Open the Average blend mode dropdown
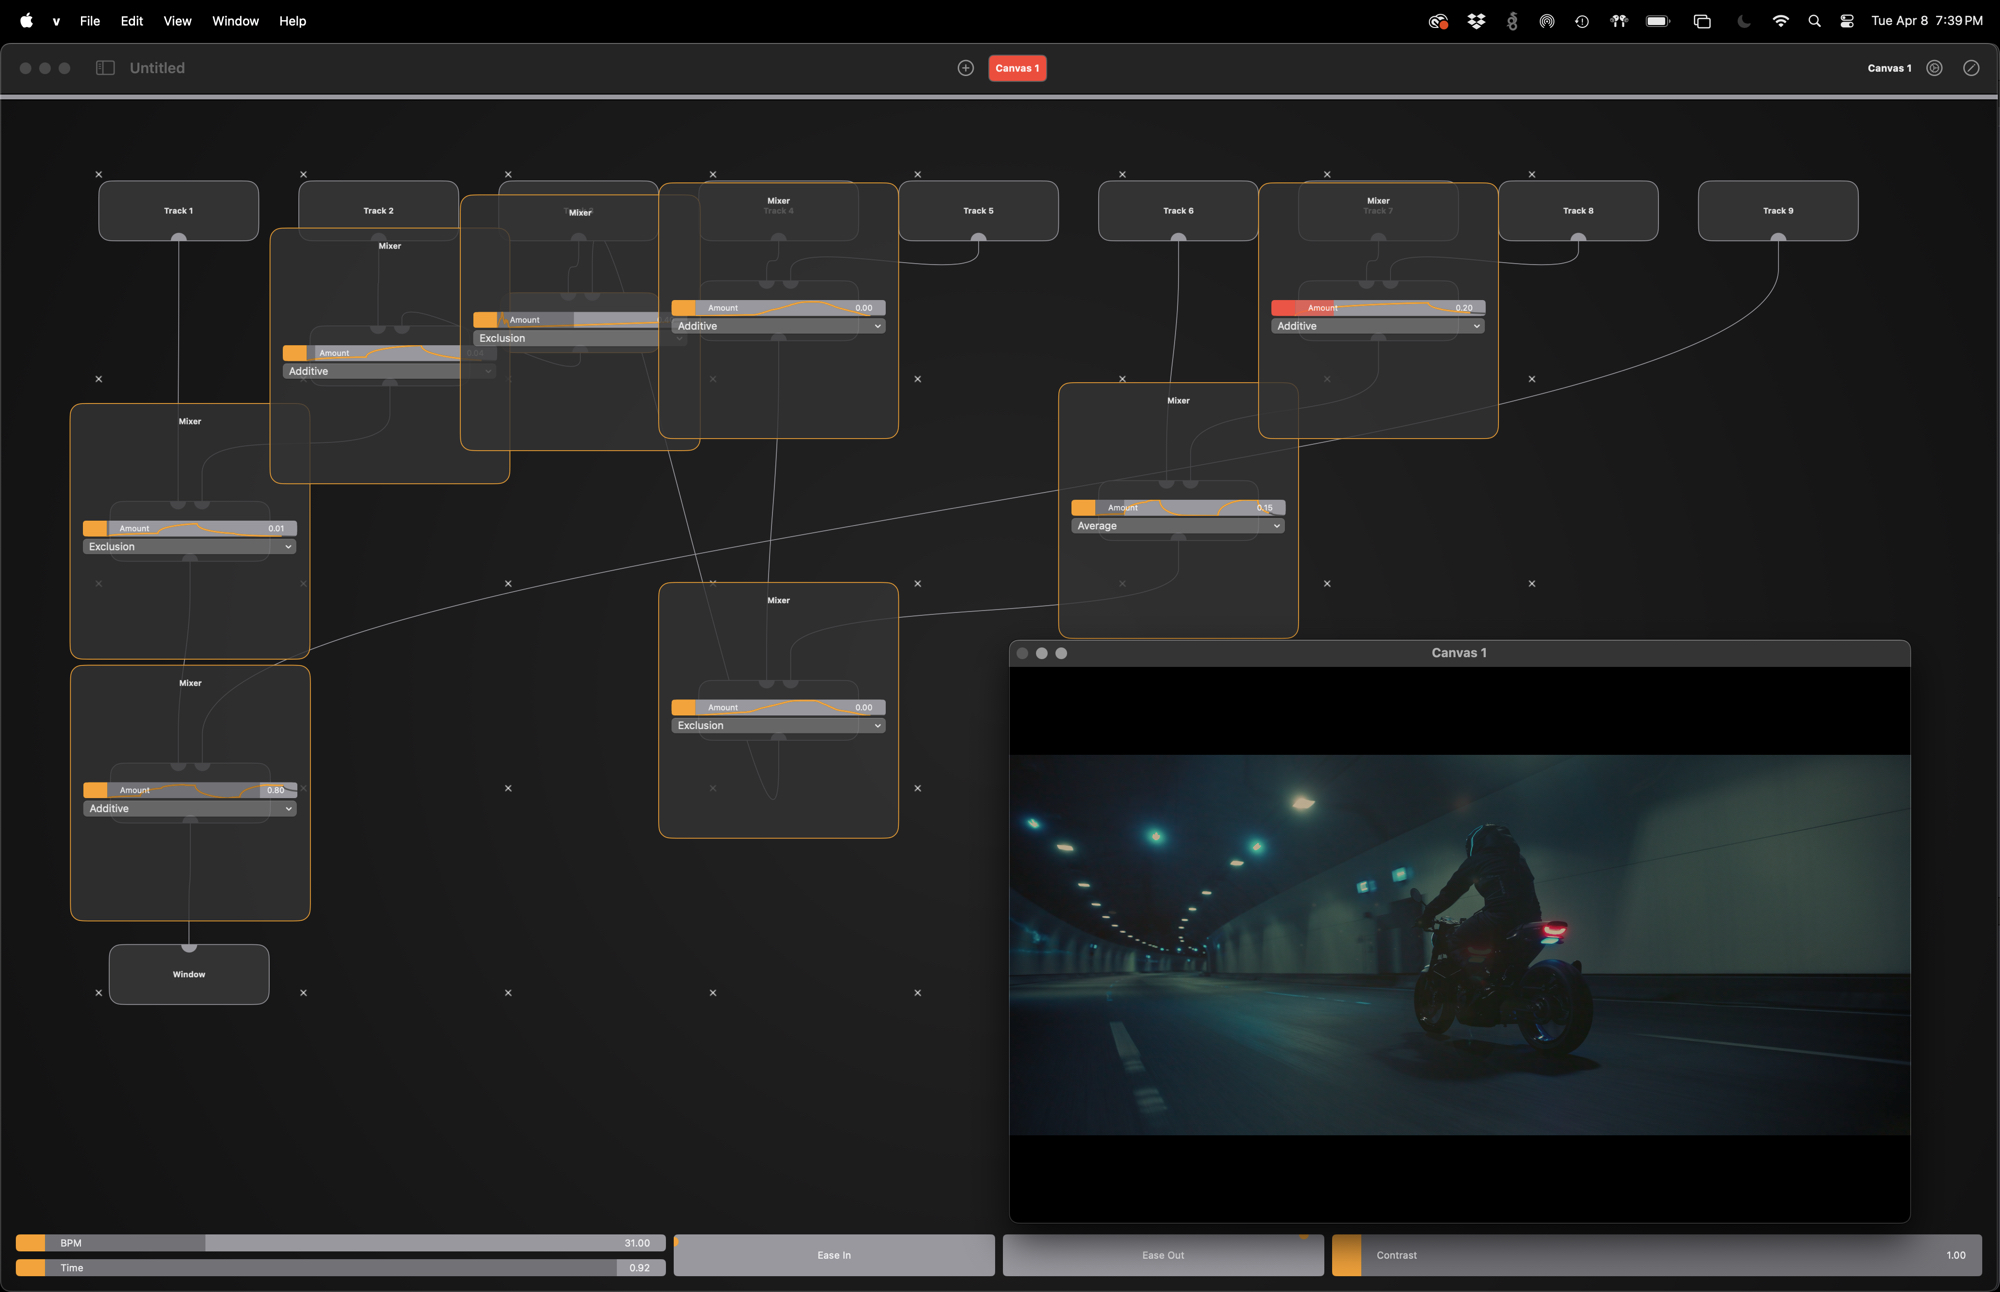Viewport: 2000px width, 1292px height. coord(1177,526)
